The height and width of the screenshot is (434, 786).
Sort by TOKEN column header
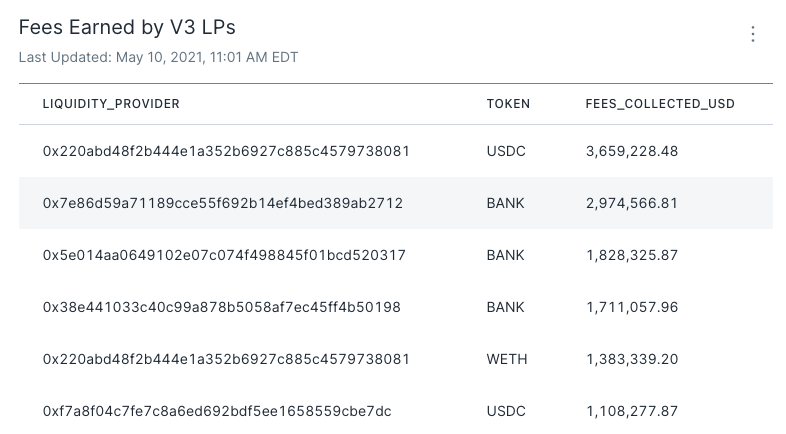(508, 104)
